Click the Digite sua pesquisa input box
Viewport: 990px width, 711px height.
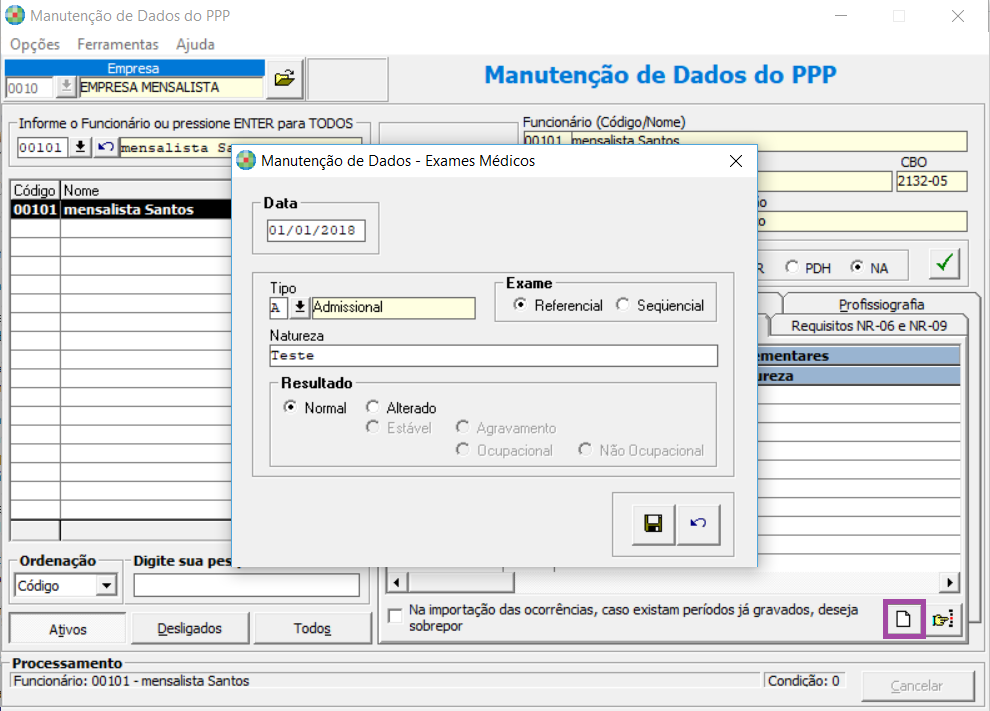click(246, 585)
